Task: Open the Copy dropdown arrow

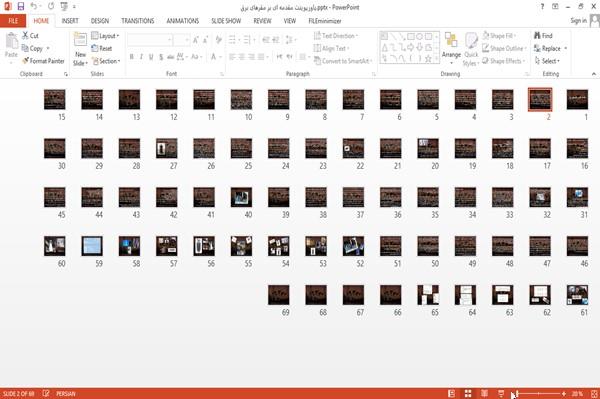Action: pyautogui.click(x=48, y=48)
